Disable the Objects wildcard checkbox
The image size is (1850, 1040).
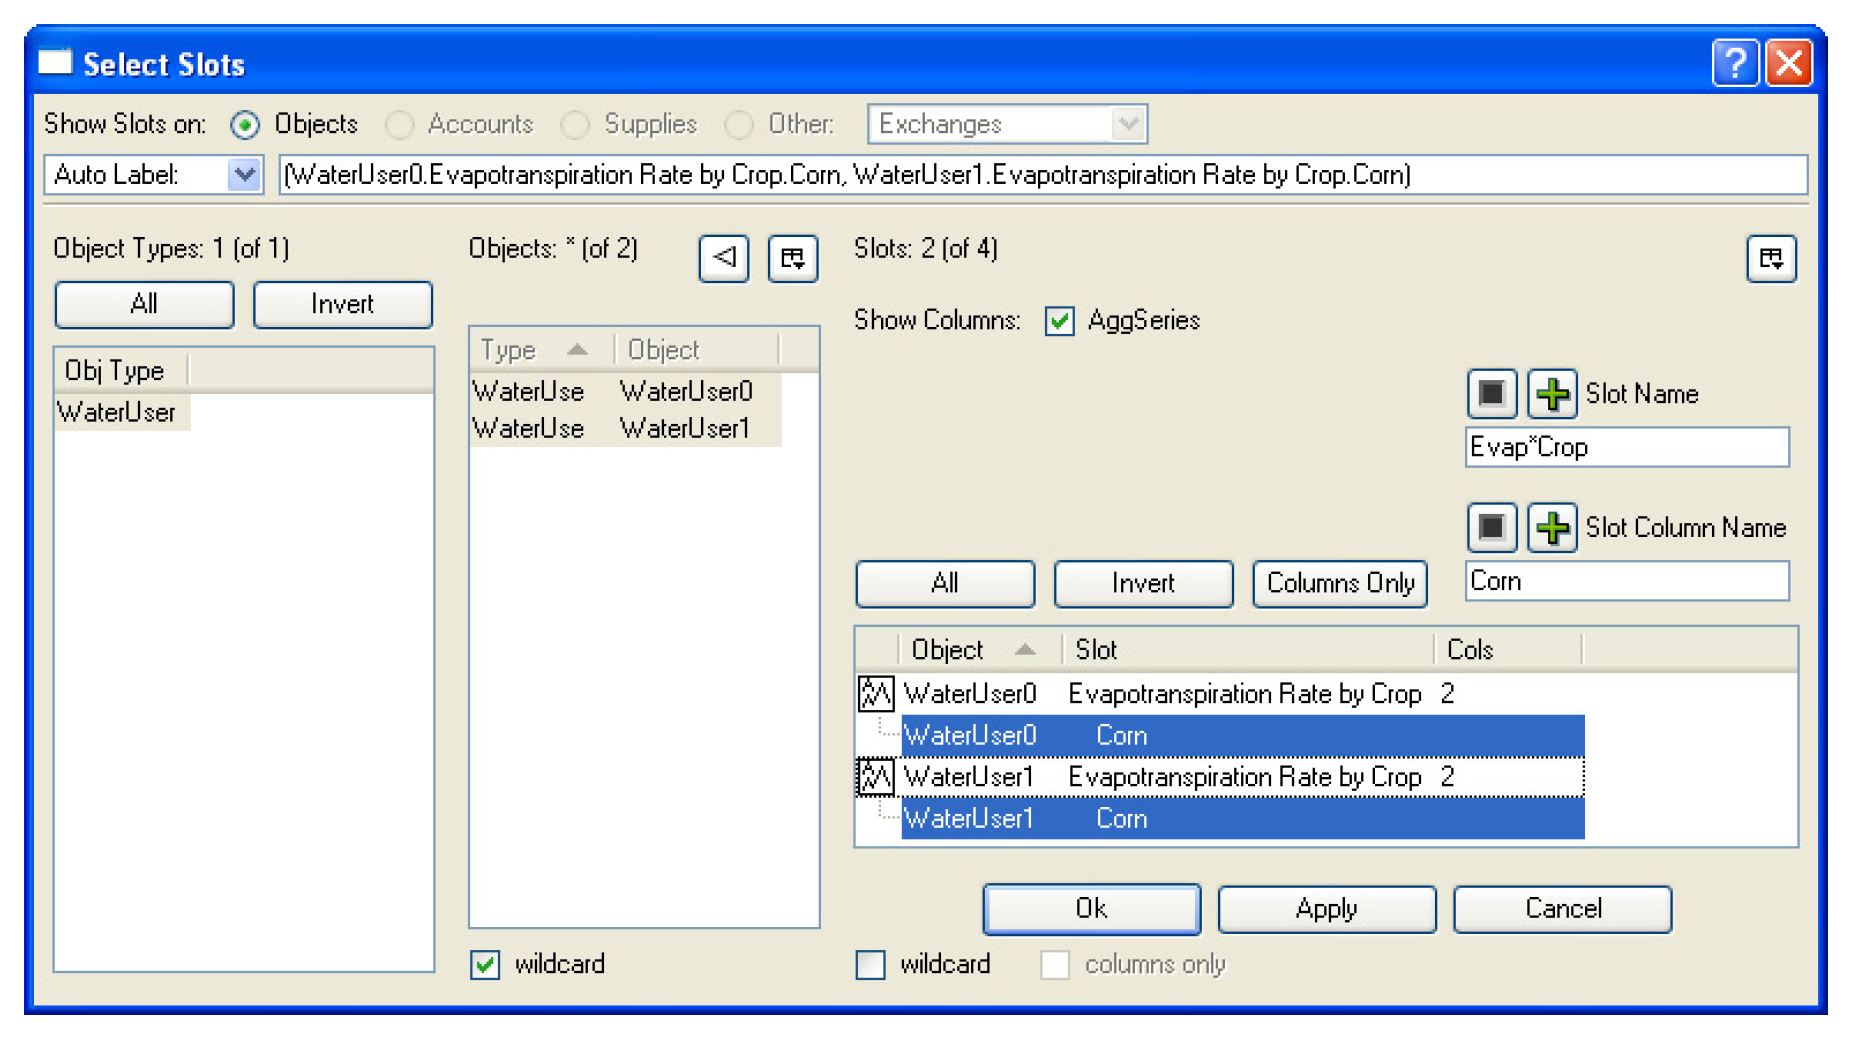(486, 965)
